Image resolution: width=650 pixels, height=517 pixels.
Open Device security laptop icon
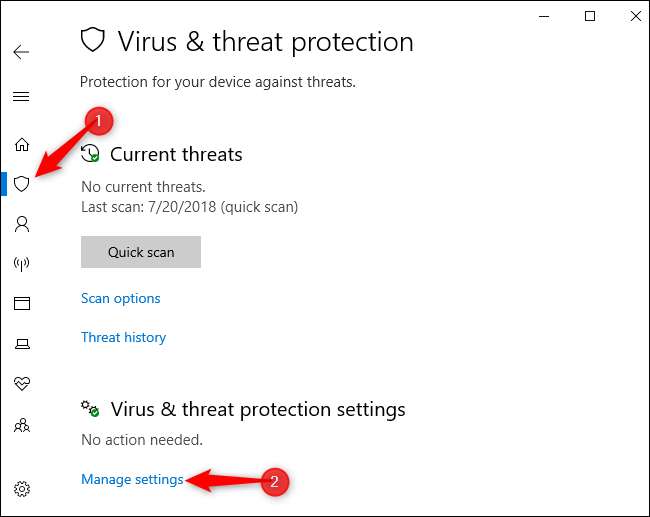[x=21, y=344]
